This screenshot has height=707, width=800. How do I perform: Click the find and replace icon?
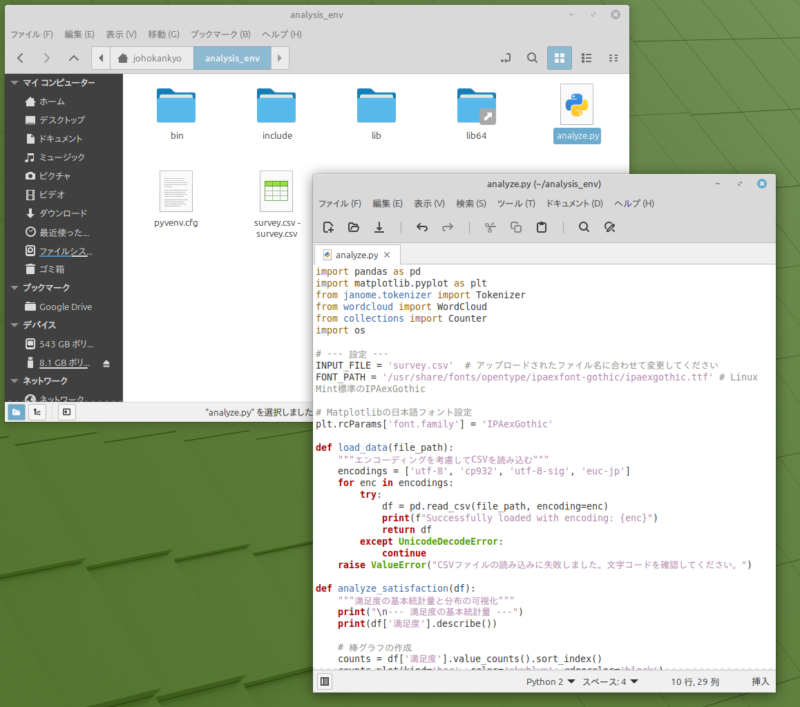coord(609,227)
